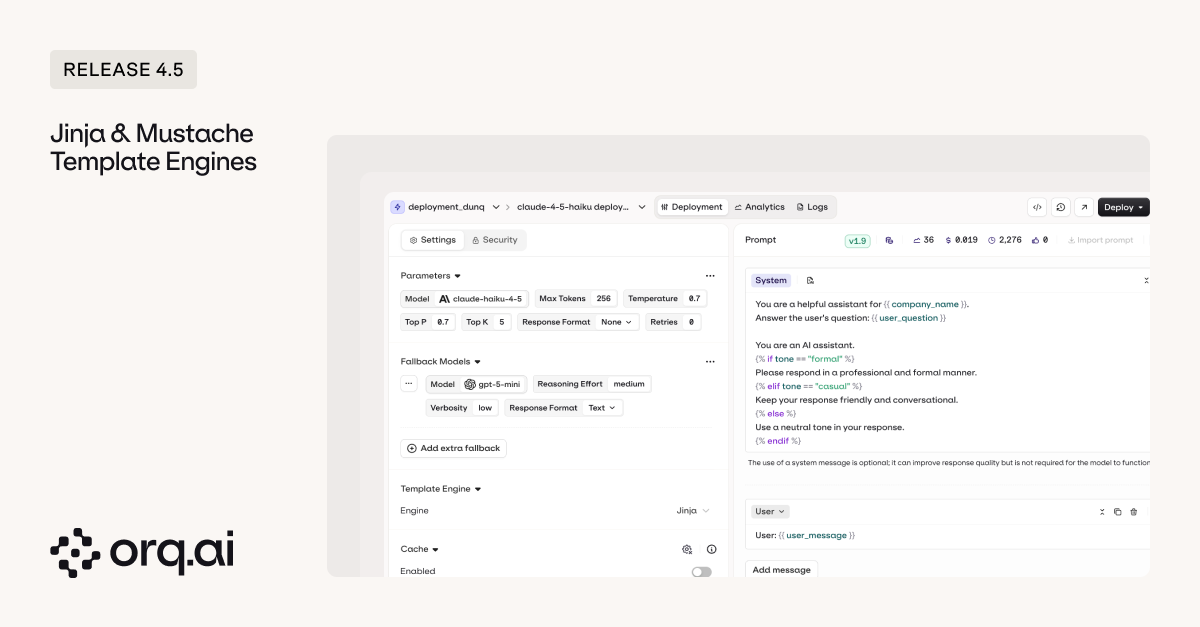Click the user_message variable
Image resolution: width=1200 pixels, height=627 pixels.
[816, 535]
